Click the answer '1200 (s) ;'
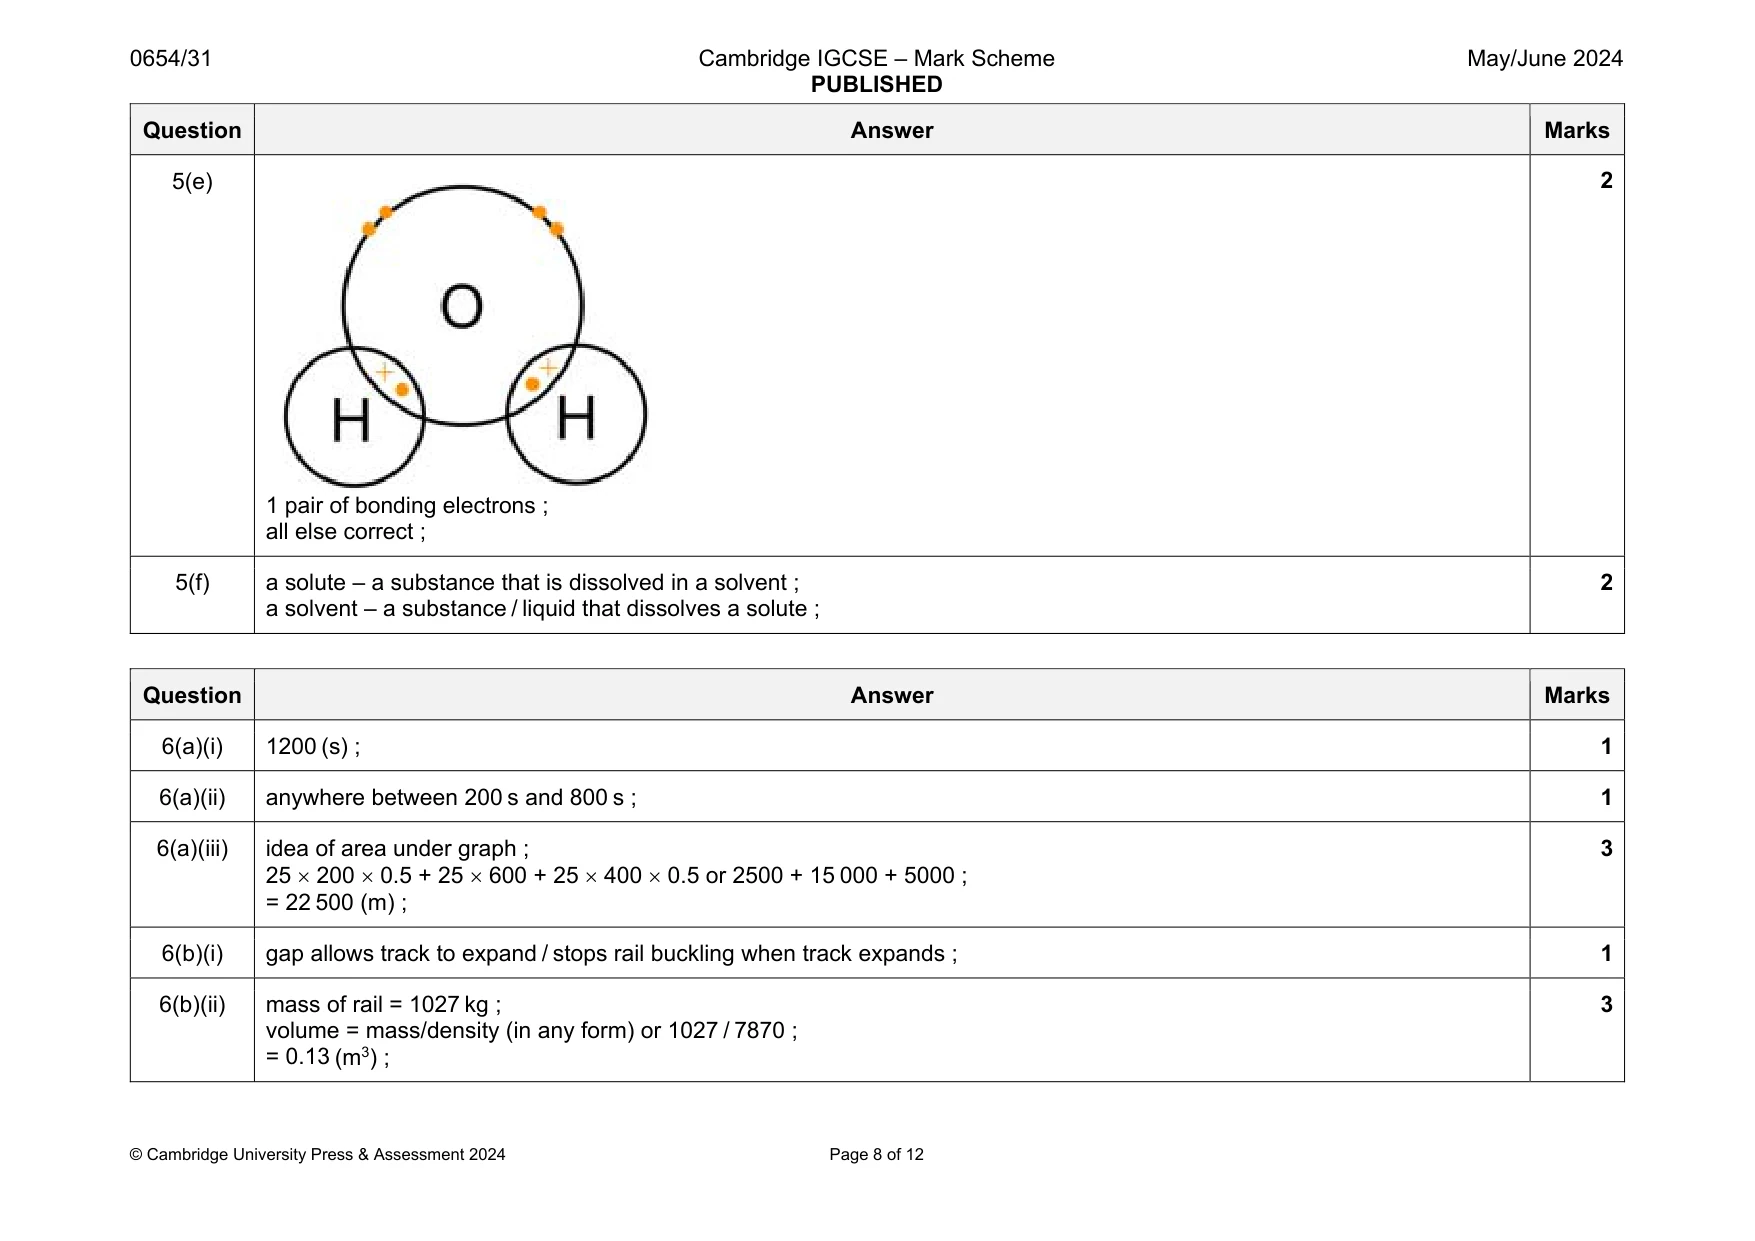 (313, 746)
